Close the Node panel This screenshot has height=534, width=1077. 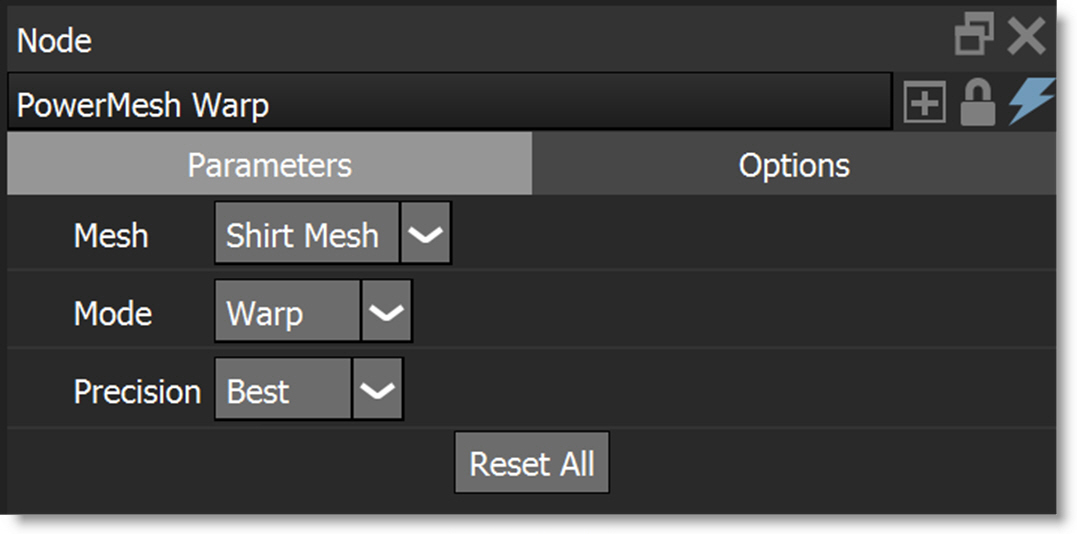coord(1026,37)
